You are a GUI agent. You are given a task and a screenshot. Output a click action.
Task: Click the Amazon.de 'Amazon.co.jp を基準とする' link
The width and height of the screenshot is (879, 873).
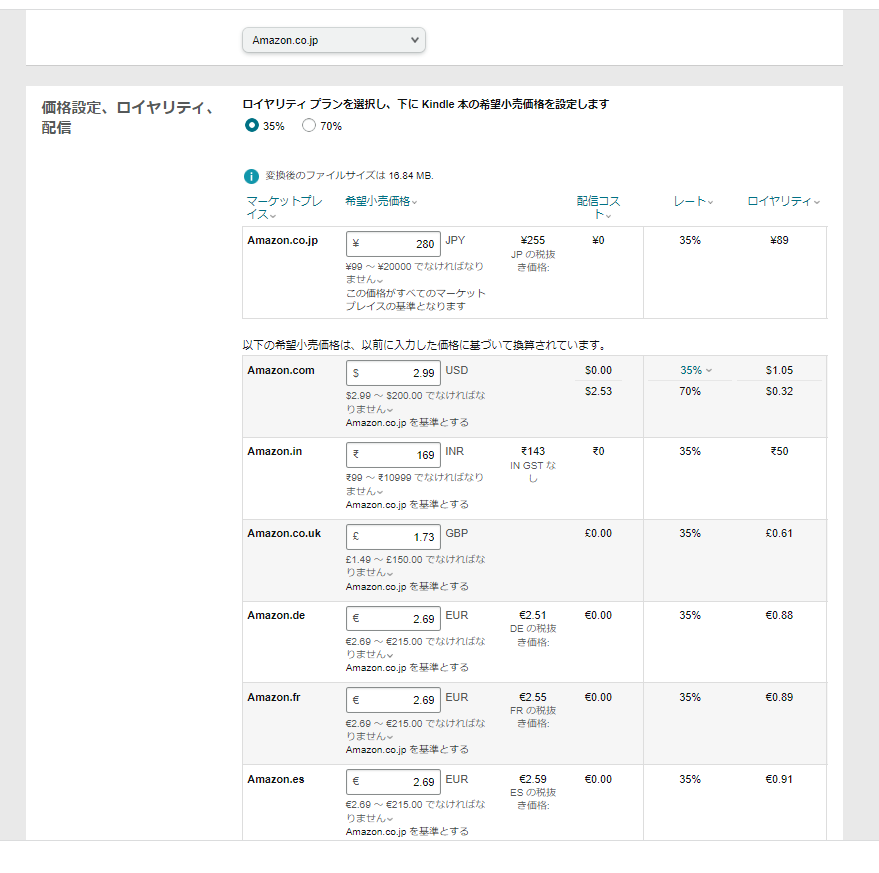pyautogui.click(x=407, y=667)
